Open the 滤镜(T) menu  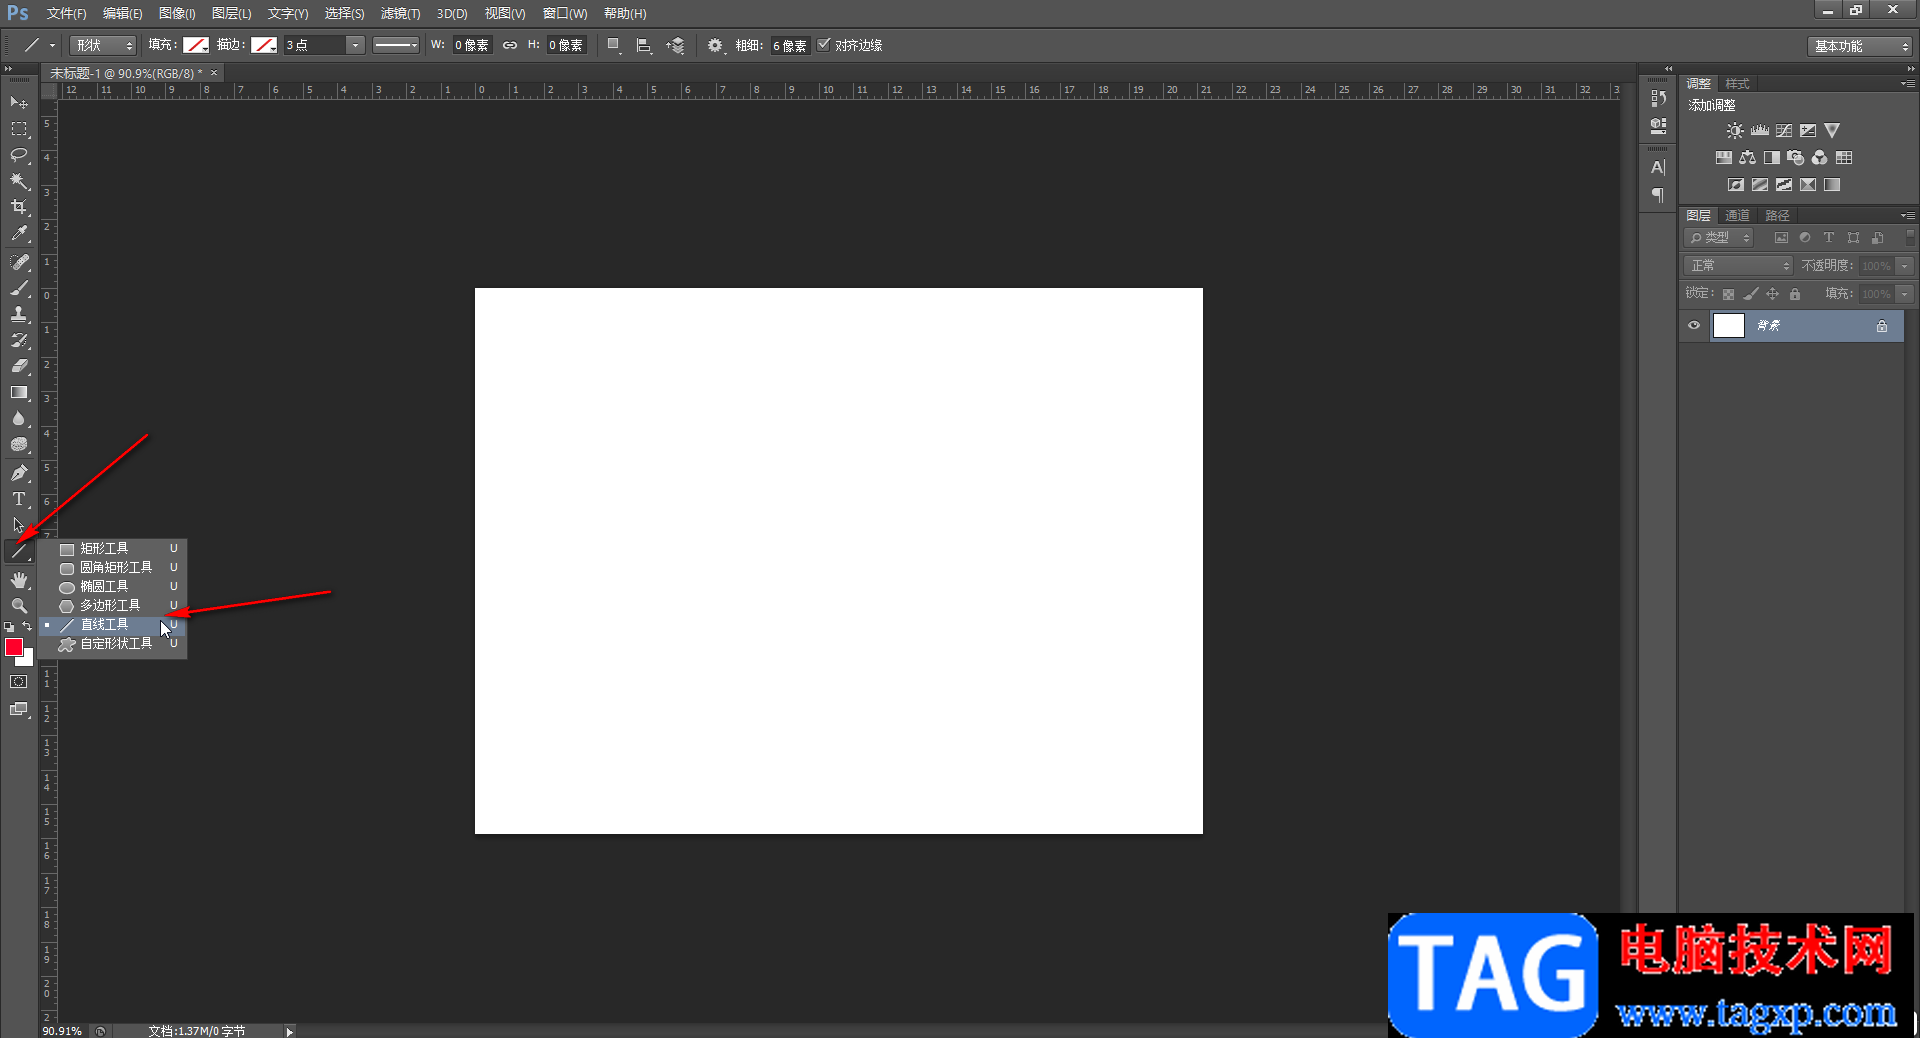click(400, 14)
